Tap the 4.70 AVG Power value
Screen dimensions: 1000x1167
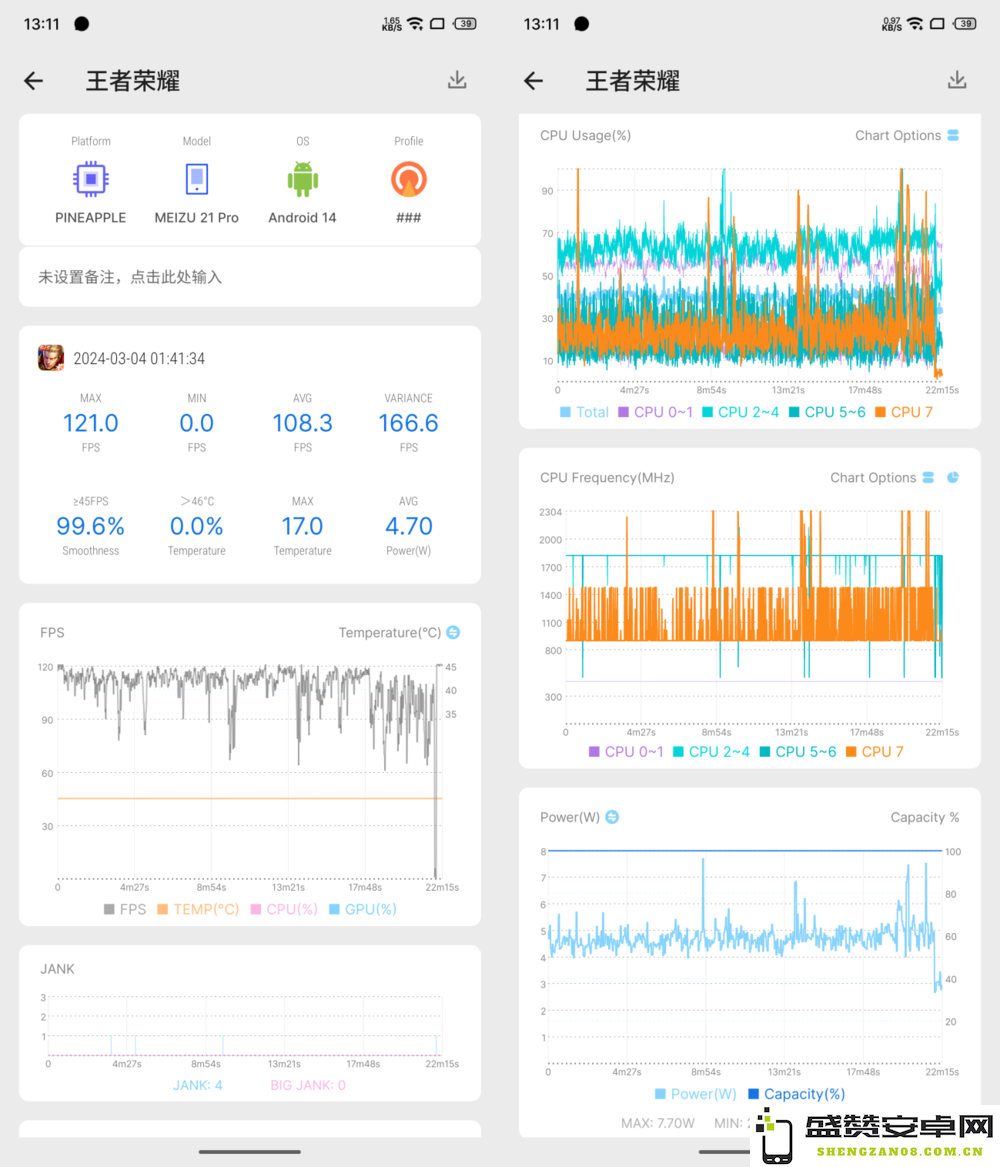tap(408, 526)
